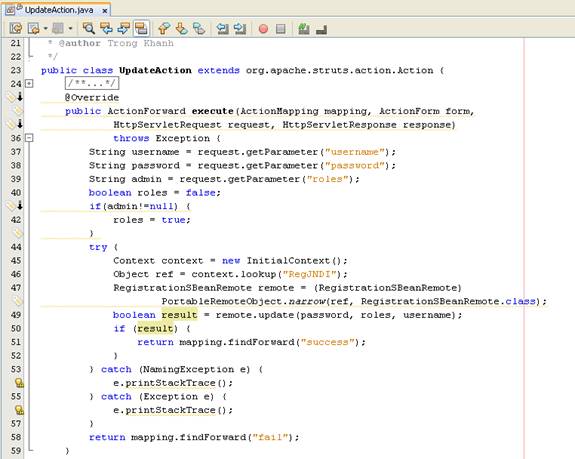
Task: Open dropdown arrow beside grayed forward icon
Action: tap(70, 28)
